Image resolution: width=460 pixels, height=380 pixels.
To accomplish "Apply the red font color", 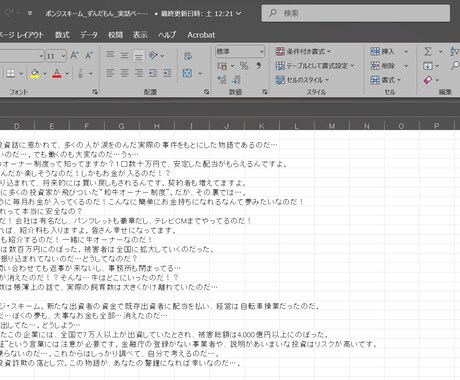I will (57, 73).
